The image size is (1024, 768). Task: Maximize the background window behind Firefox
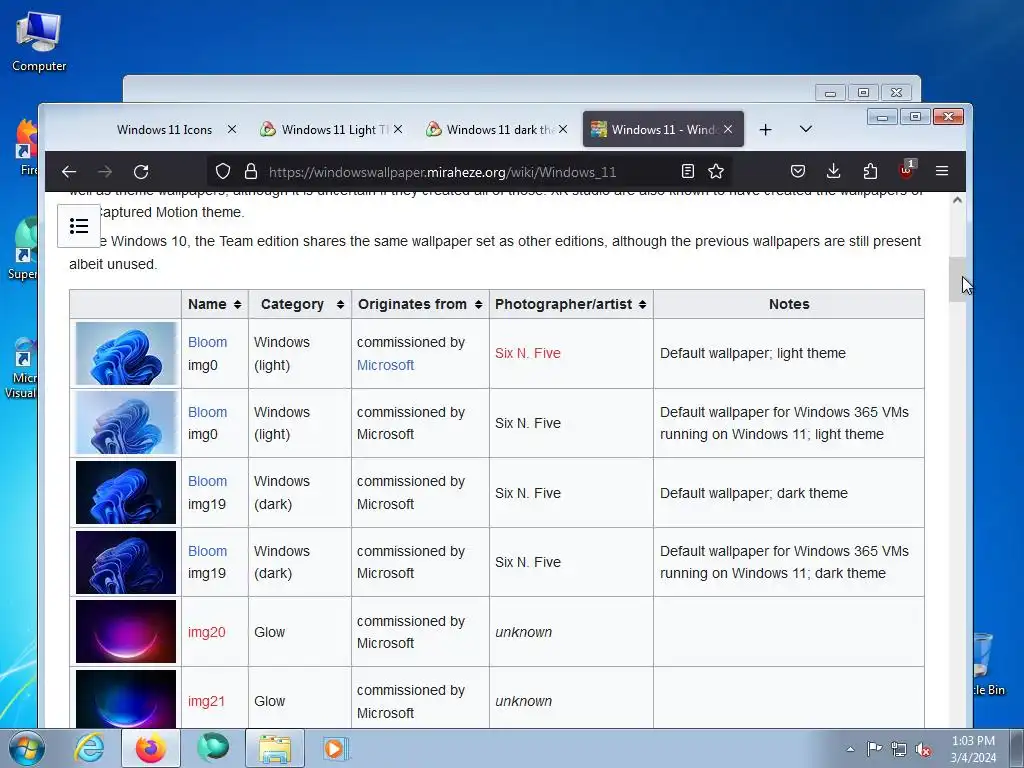pyautogui.click(x=863, y=93)
